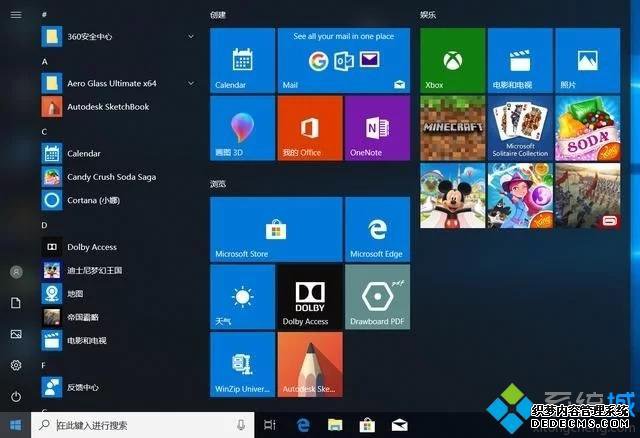
Task: Open Microsoft Solitaire Collection tile
Action: tap(520, 128)
